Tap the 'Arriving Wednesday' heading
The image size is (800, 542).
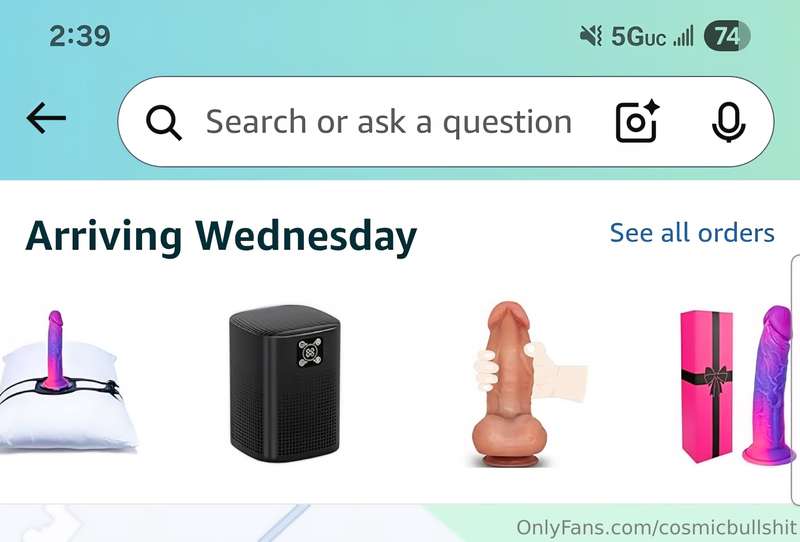click(221, 236)
